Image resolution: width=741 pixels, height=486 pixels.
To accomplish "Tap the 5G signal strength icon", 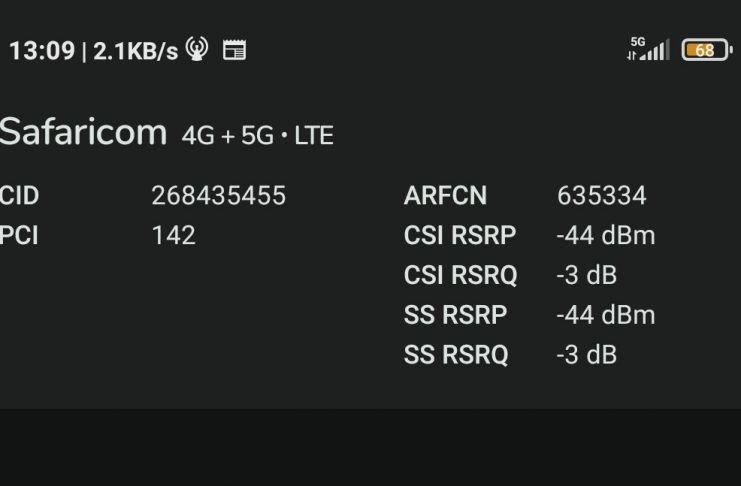I will pos(648,49).
